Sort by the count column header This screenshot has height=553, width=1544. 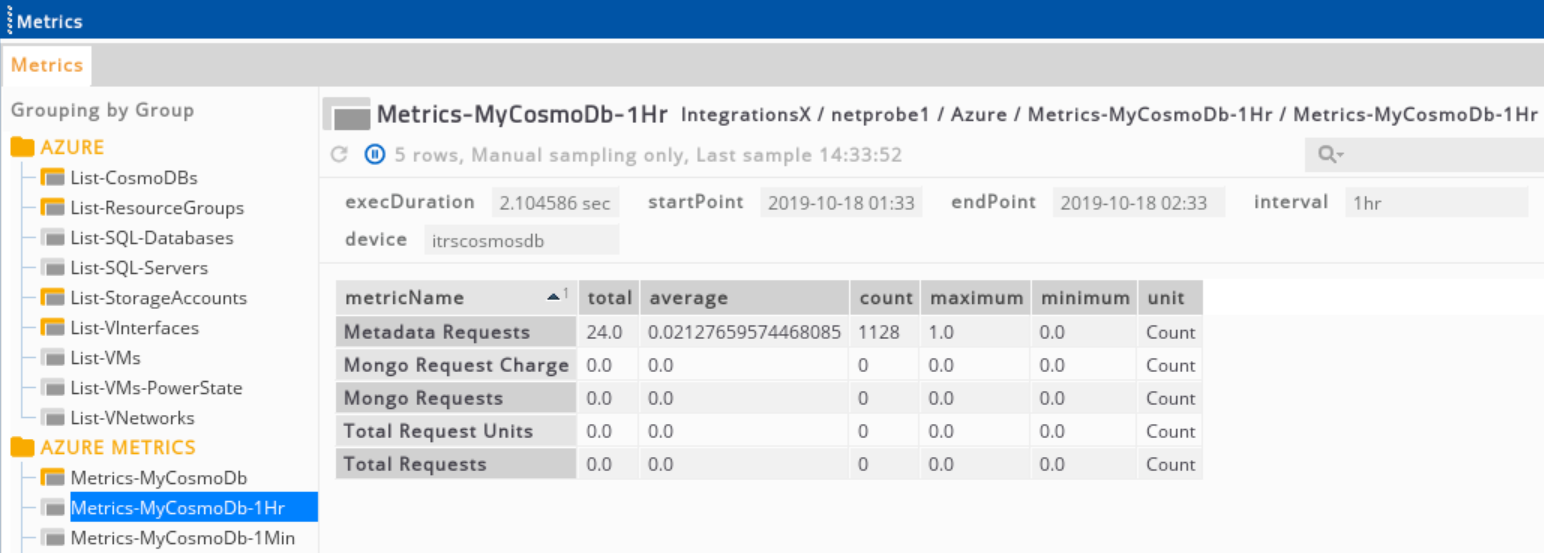tap(885, 298)
